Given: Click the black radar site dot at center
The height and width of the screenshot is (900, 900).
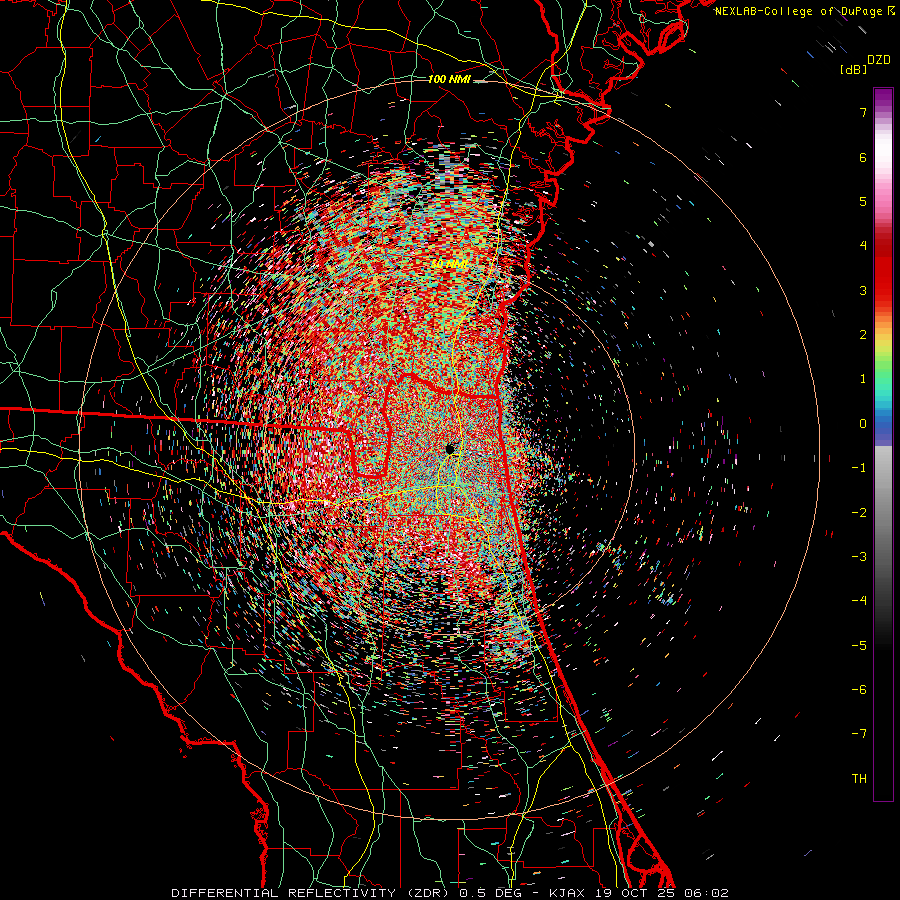Looking at the screenshot, I should point(451,448).
